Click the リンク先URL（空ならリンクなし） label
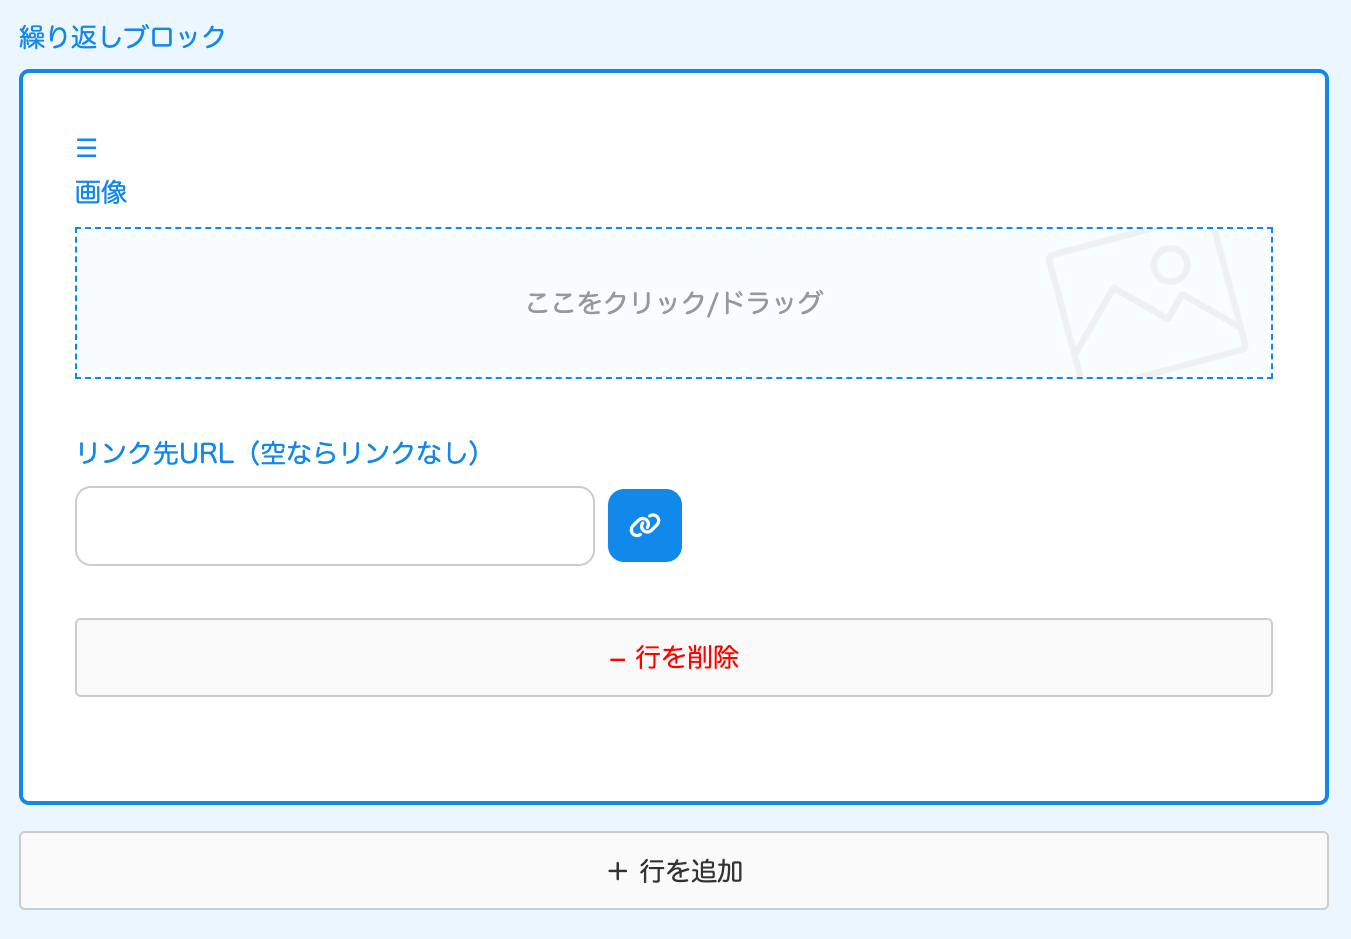This screenshot has height=939, width=1351. (279, 453)
